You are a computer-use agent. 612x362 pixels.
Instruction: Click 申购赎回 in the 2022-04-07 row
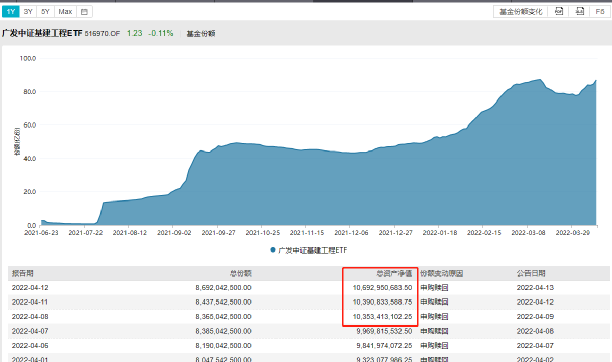pos(434,331)
